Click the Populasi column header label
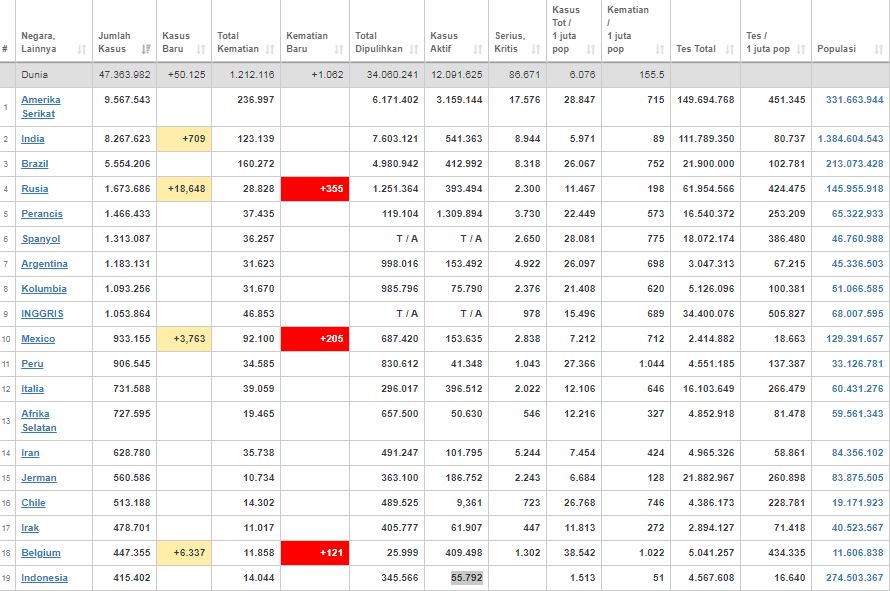Viewport: 890px width, 591px height. (836, 49)
